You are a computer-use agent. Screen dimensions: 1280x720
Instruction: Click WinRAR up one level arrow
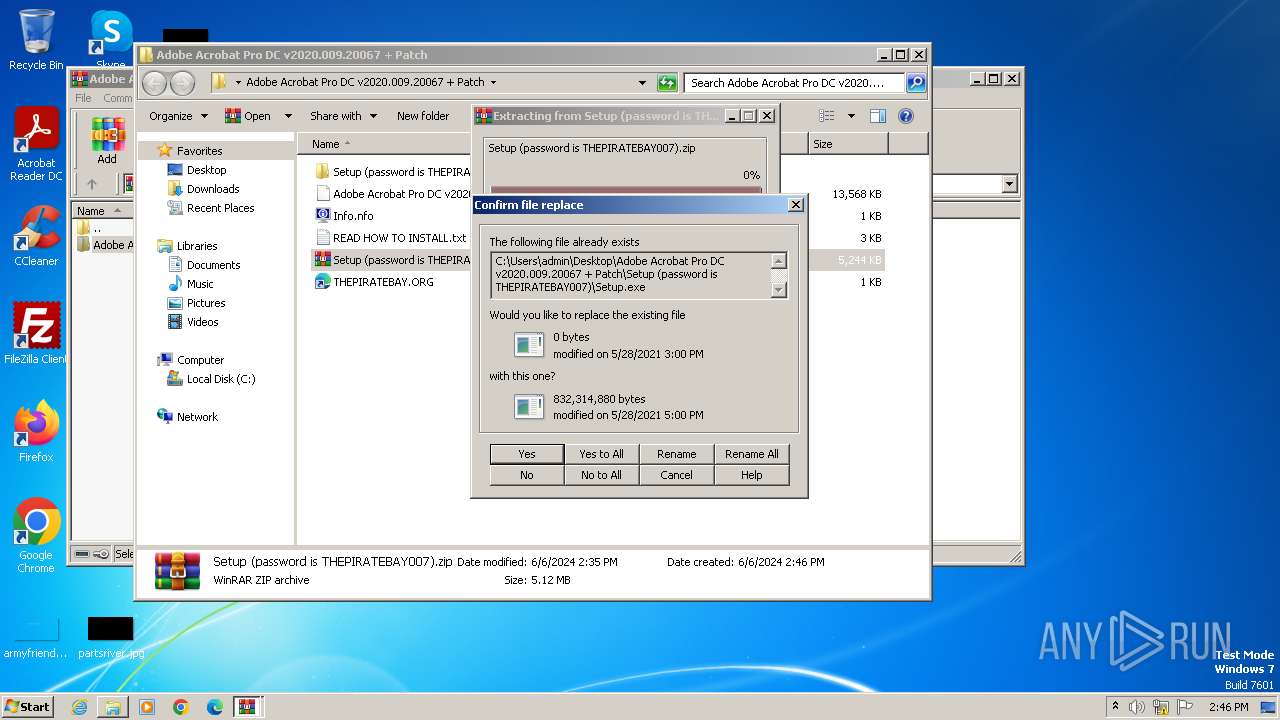[x=92, y=184]
